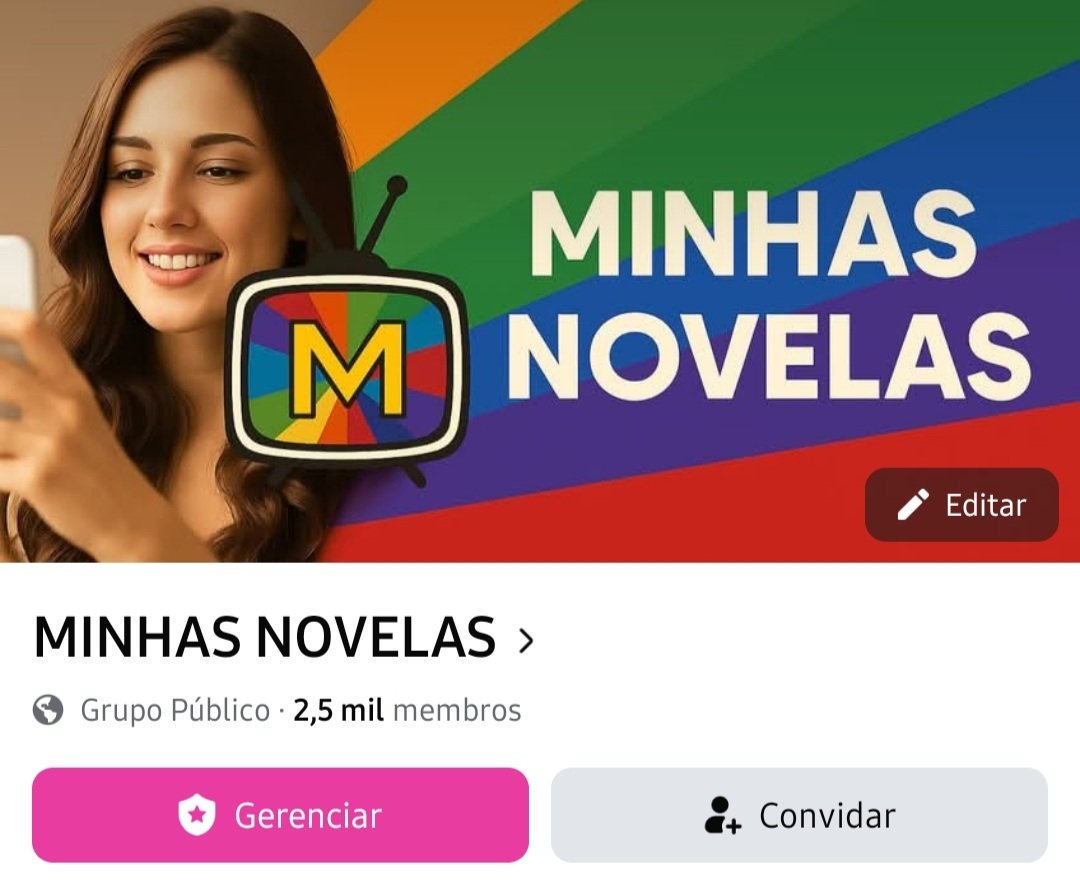Click the add-person icon on Convidar

[x=723, y=815]
